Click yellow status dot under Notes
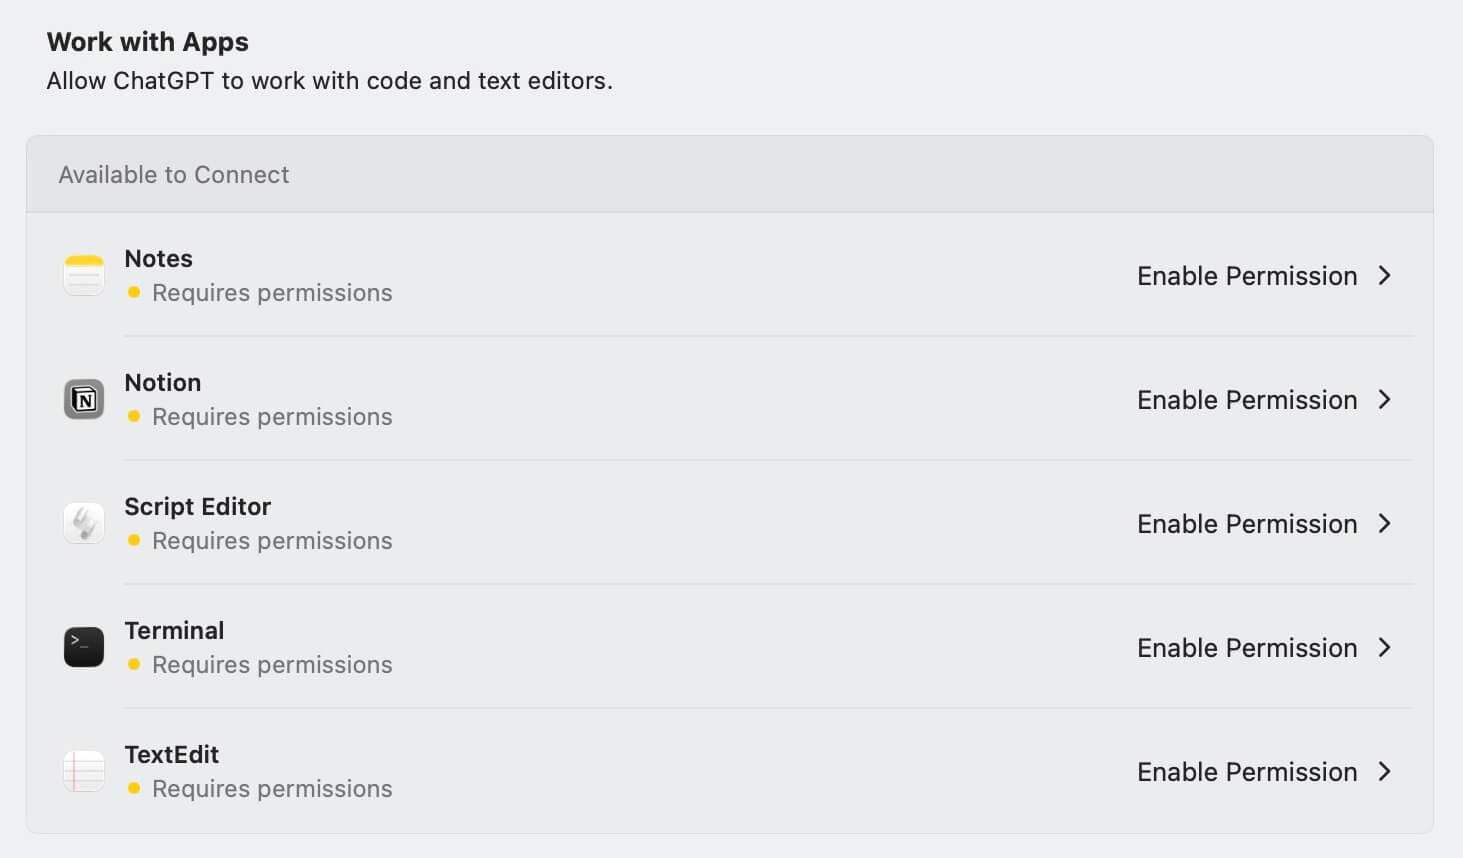Screen dimensions: 1463x858 pyautogui.click(x=134, y=293)
